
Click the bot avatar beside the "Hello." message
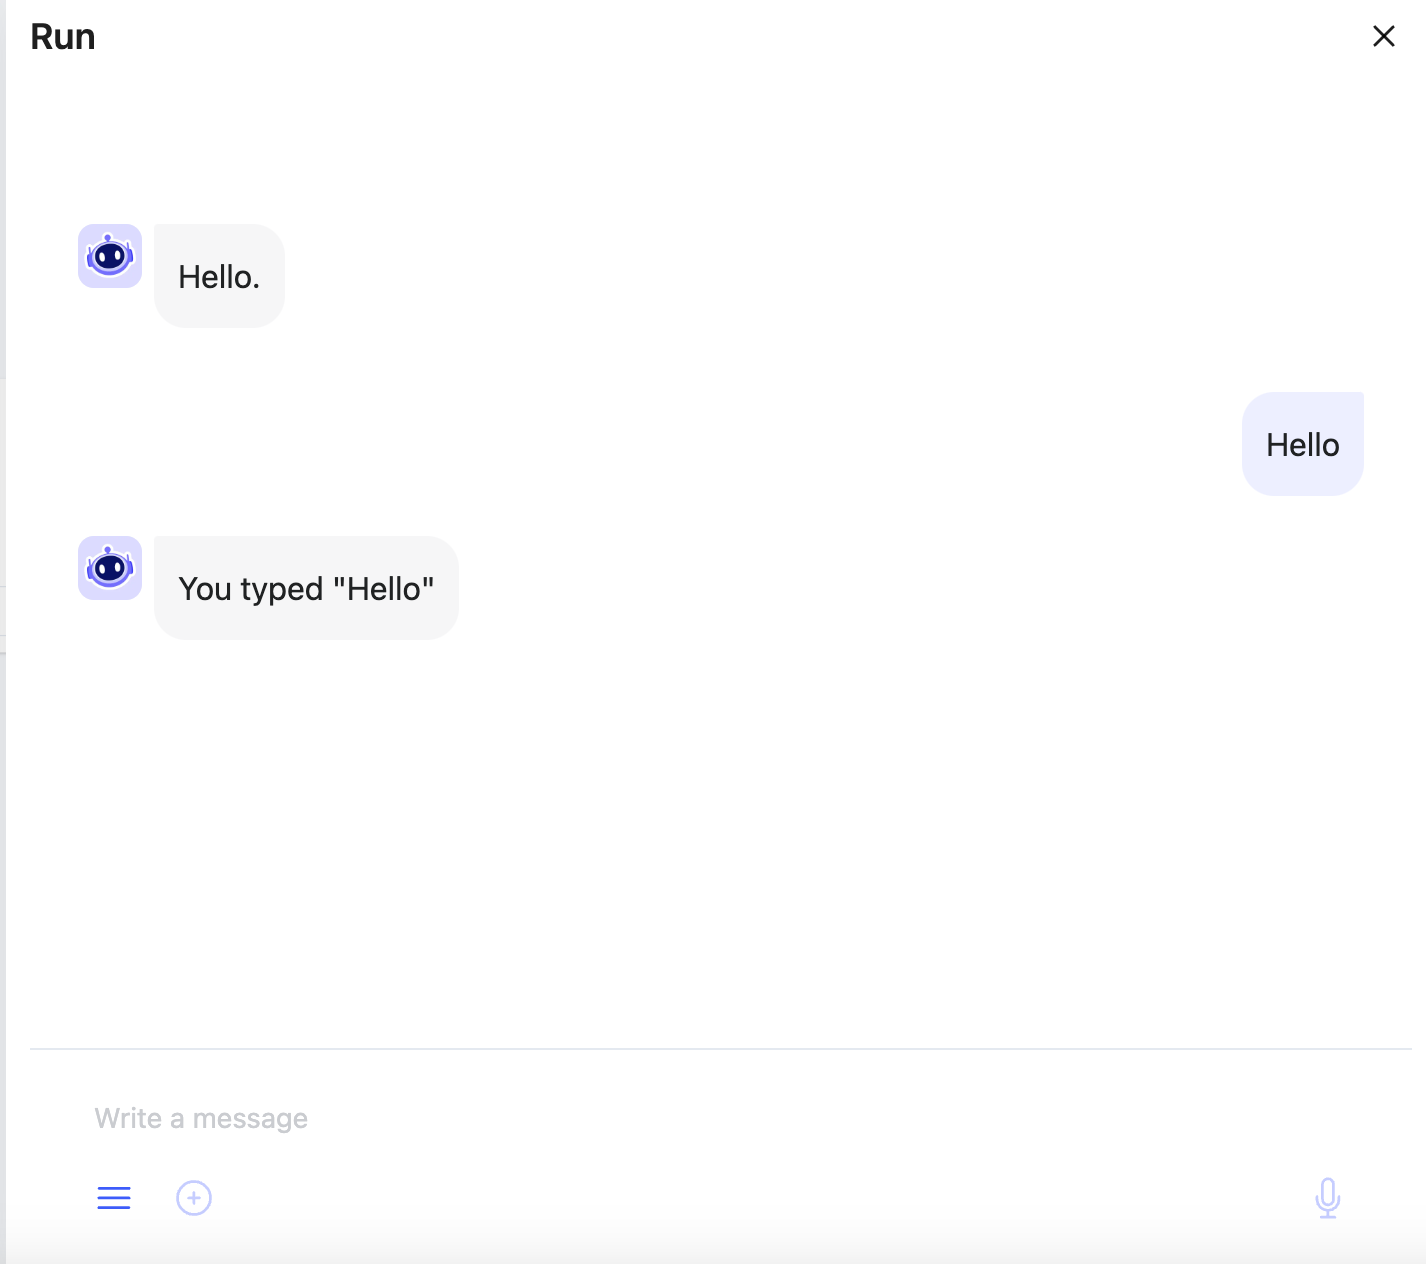(110, 256)
